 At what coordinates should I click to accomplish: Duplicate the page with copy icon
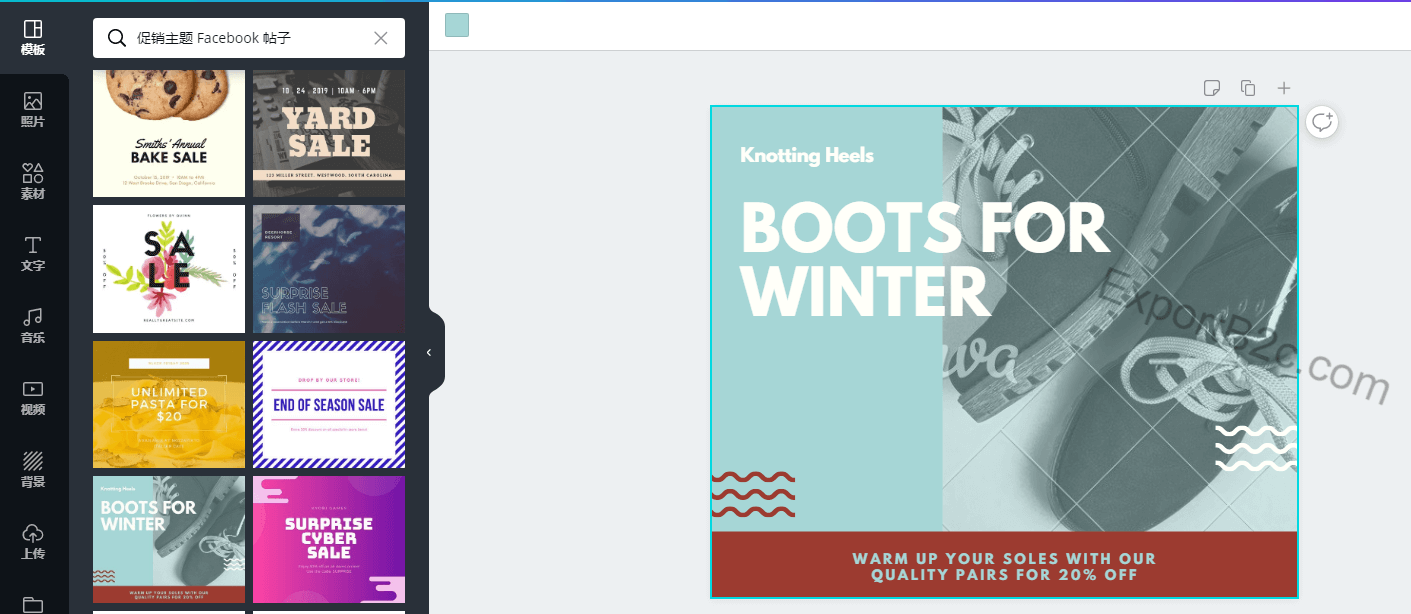click(1248, 88)
